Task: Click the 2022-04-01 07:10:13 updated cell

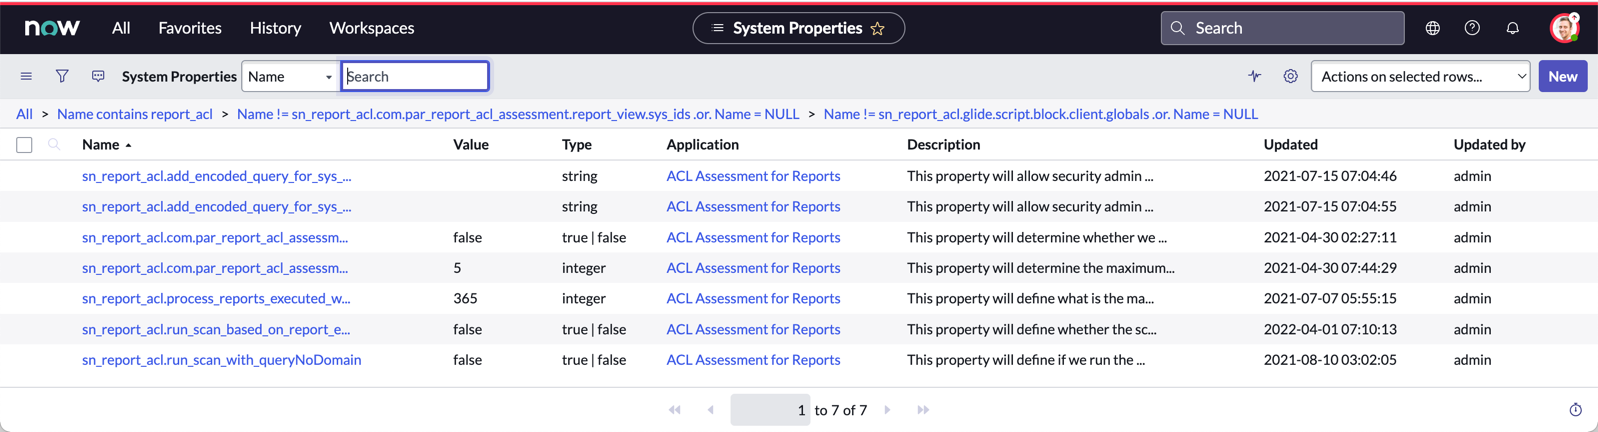Action: point(1330,330)
